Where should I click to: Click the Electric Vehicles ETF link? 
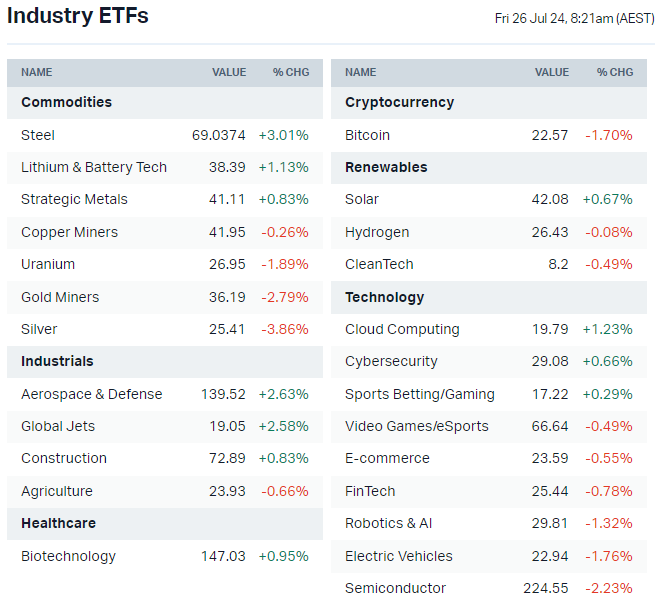[398, 556]
